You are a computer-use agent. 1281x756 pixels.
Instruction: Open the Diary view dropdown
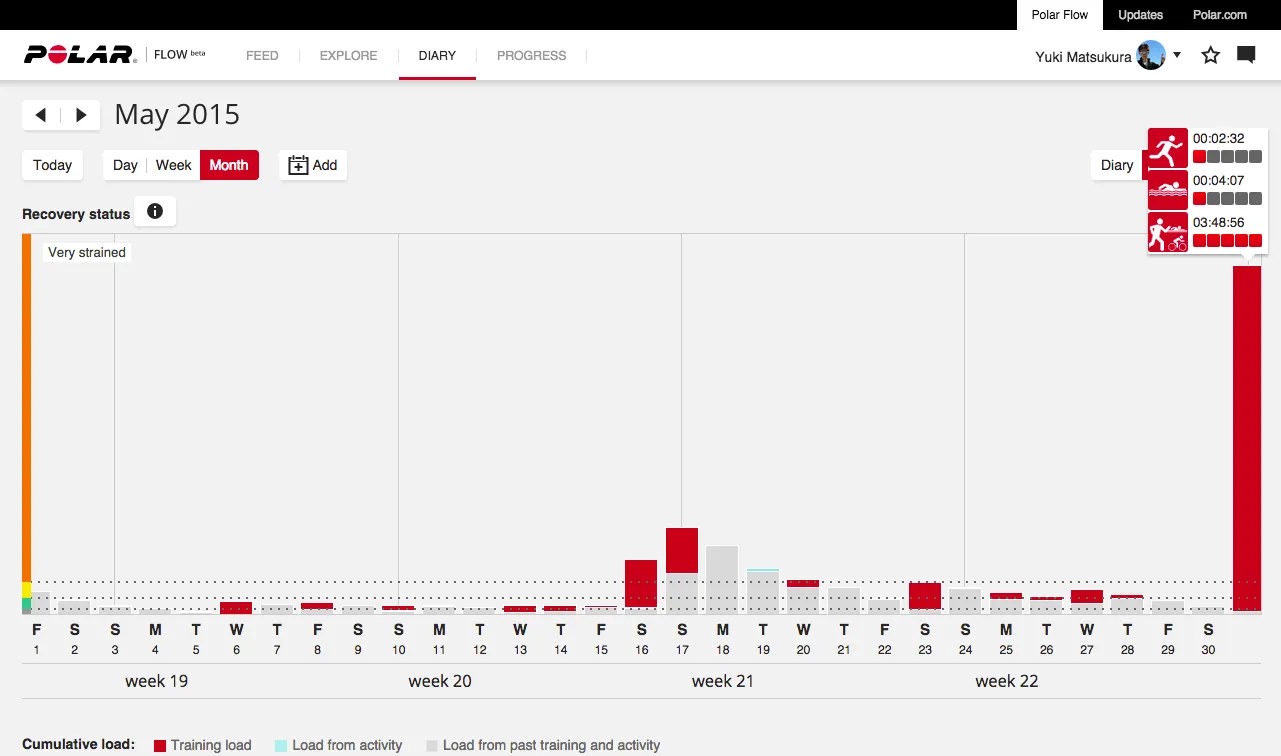1117,165
